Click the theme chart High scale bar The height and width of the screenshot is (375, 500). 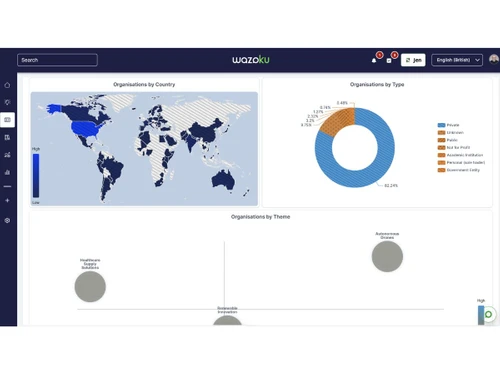(x=481, y=315)
